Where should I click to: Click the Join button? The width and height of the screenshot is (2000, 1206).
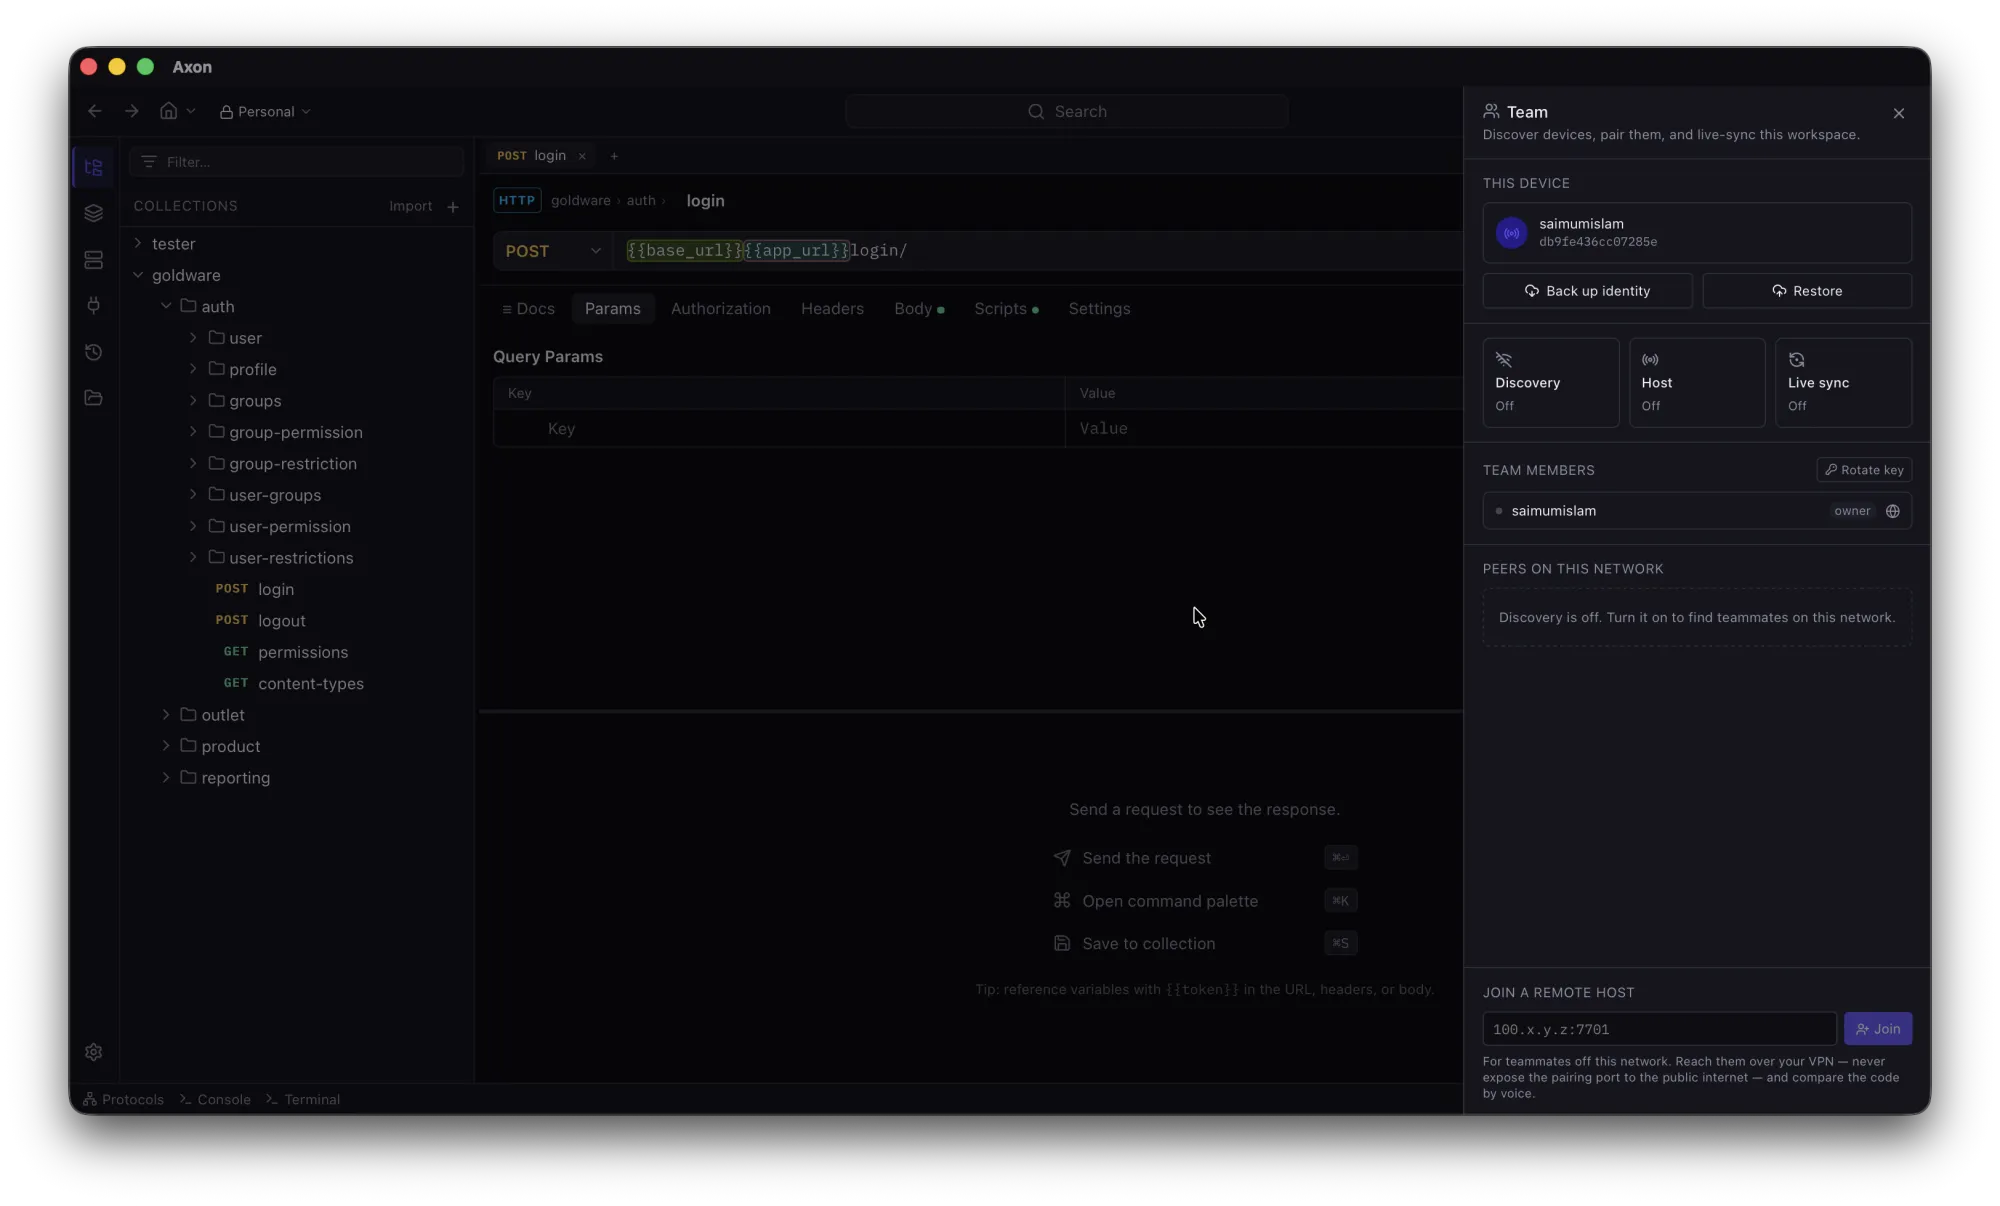pos(1877,1029)
